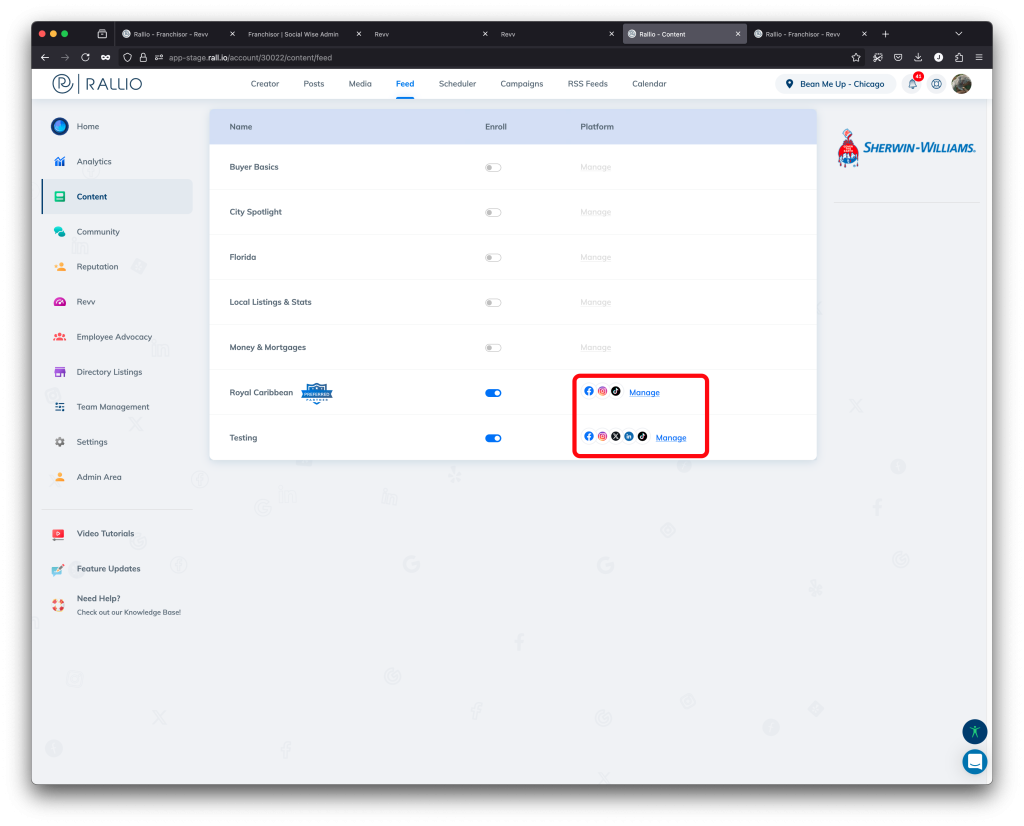Click the Facebook platform icon for Testing
Image resolution: width=1024 pixels, height=826 pixels.
click(589, 436)
